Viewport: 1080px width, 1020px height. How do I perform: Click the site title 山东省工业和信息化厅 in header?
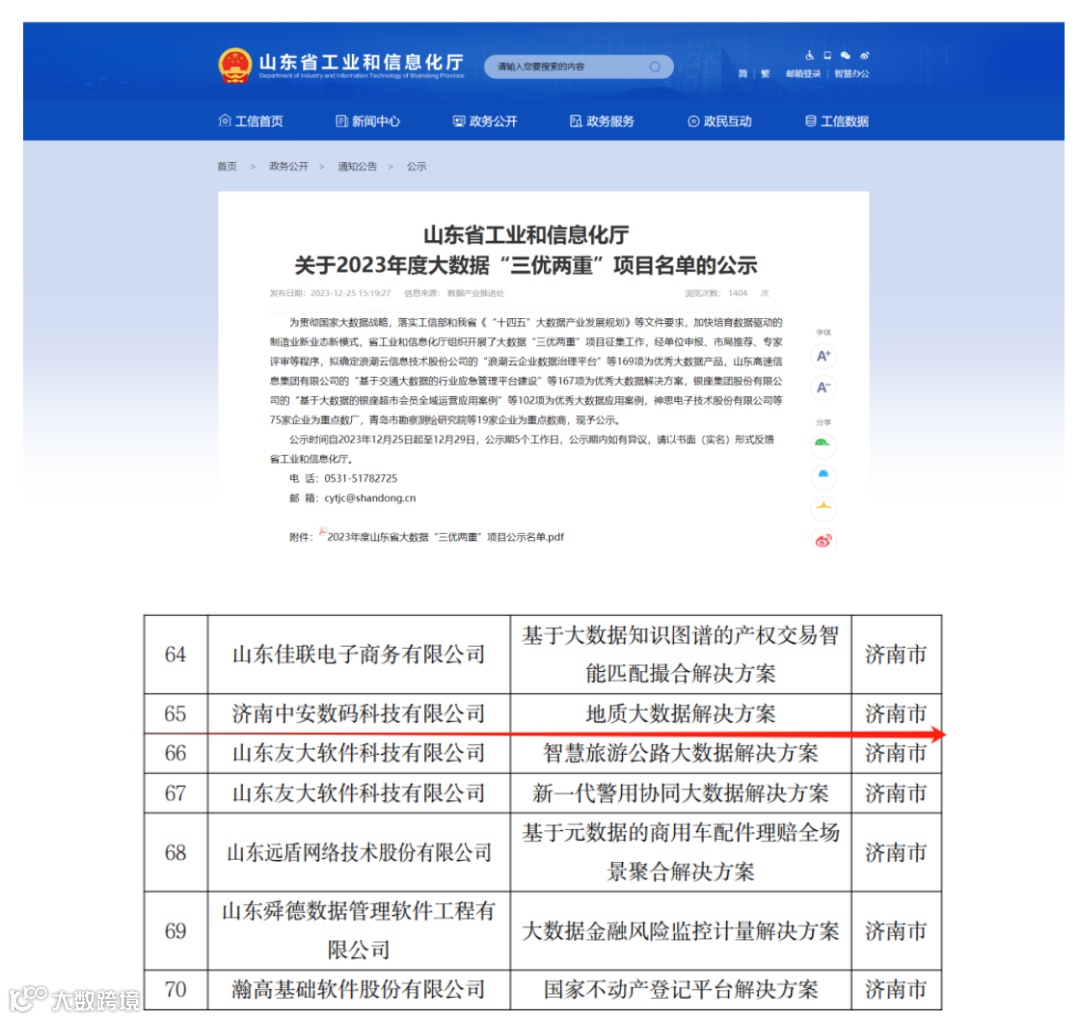tap(361, 61)
